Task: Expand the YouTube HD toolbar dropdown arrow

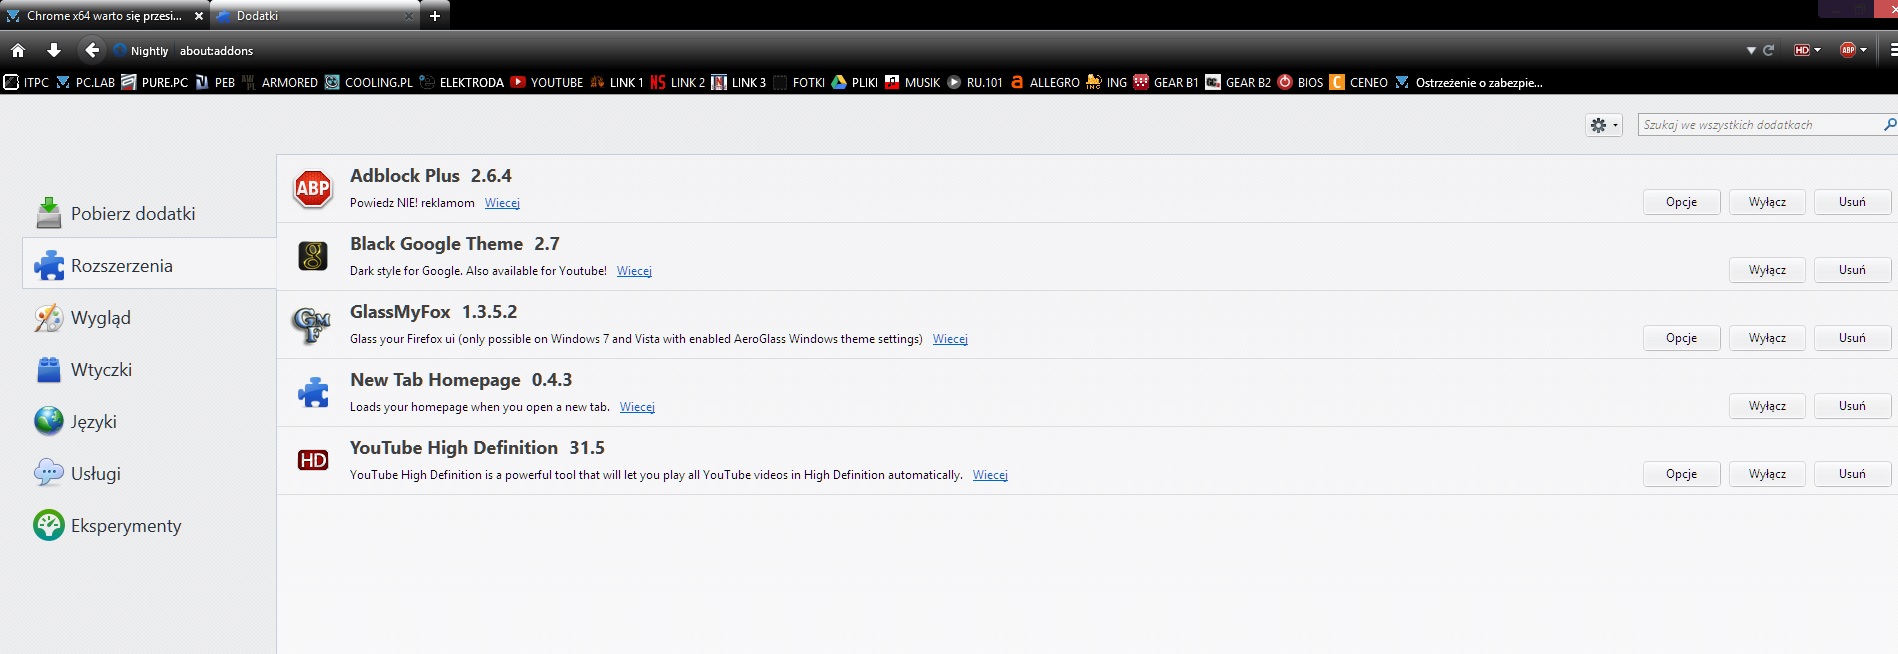Action: click(1817, 50)
